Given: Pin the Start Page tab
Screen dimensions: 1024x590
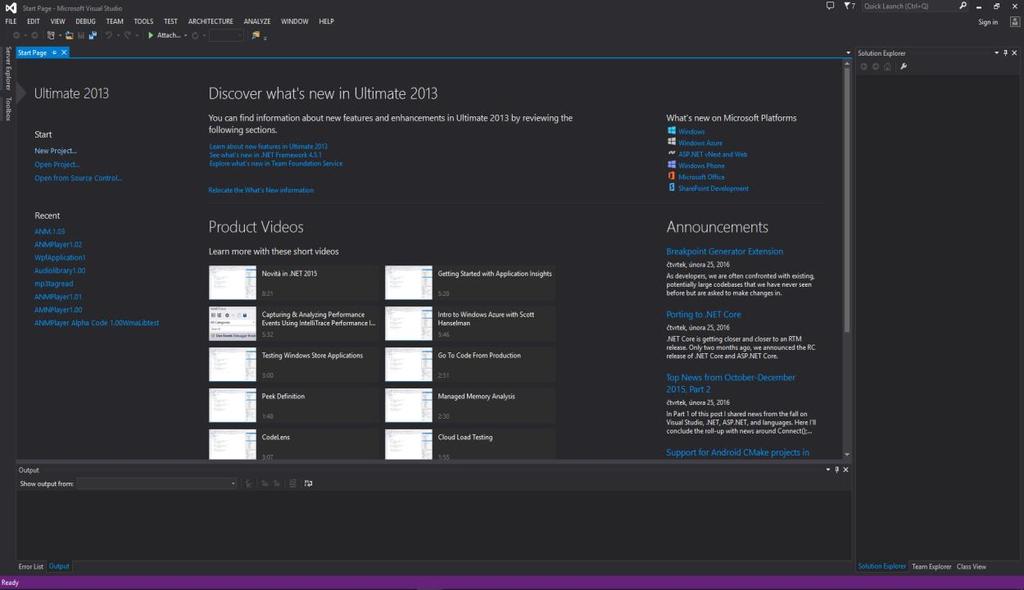Looking at the screenshot, I should coord(54,52).
